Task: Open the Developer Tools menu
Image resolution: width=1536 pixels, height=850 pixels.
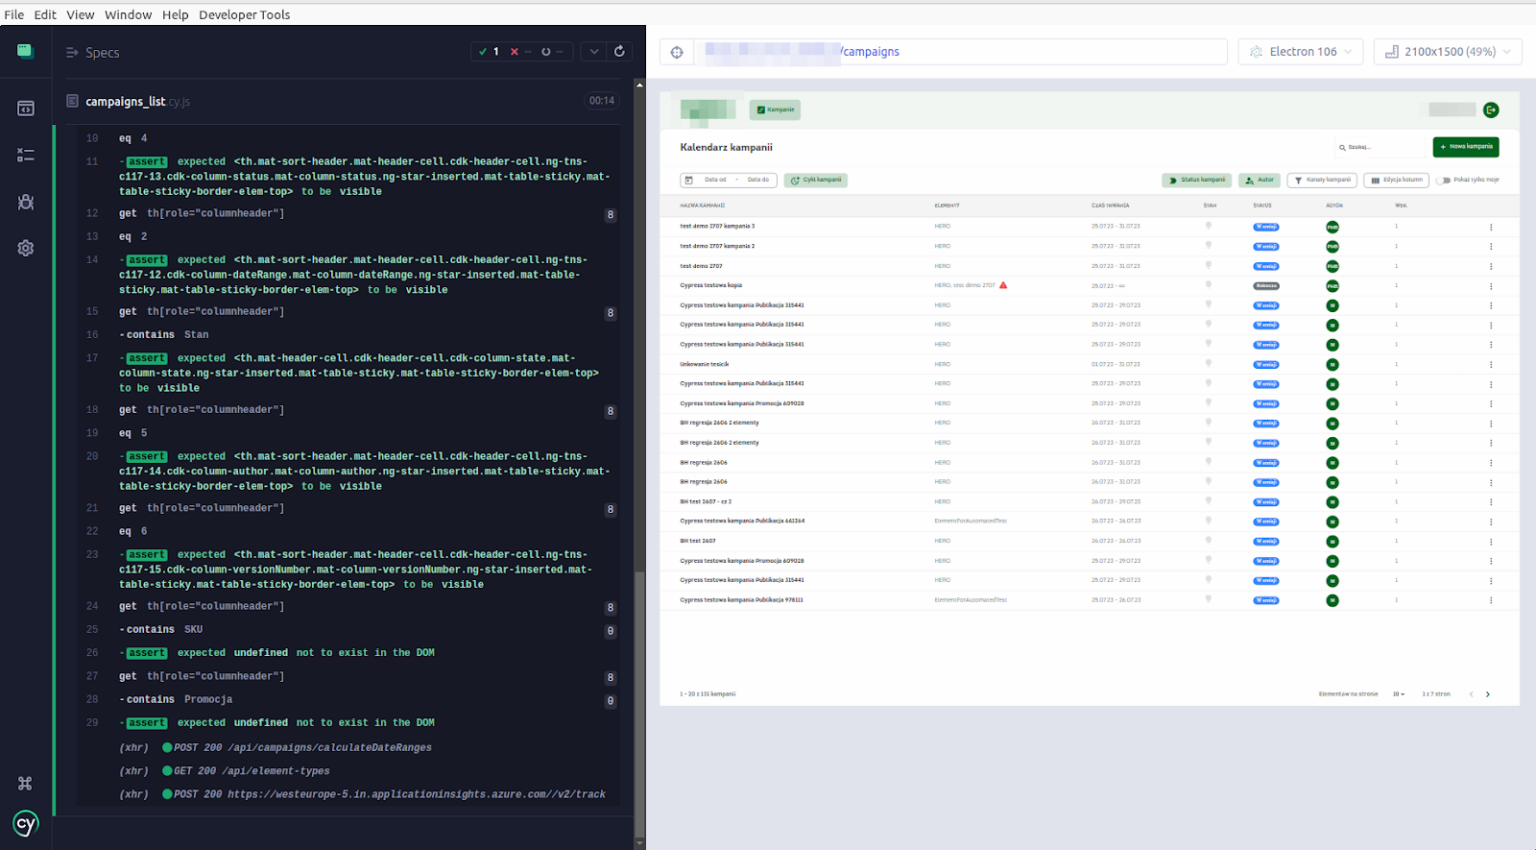Action: point(244,15)
